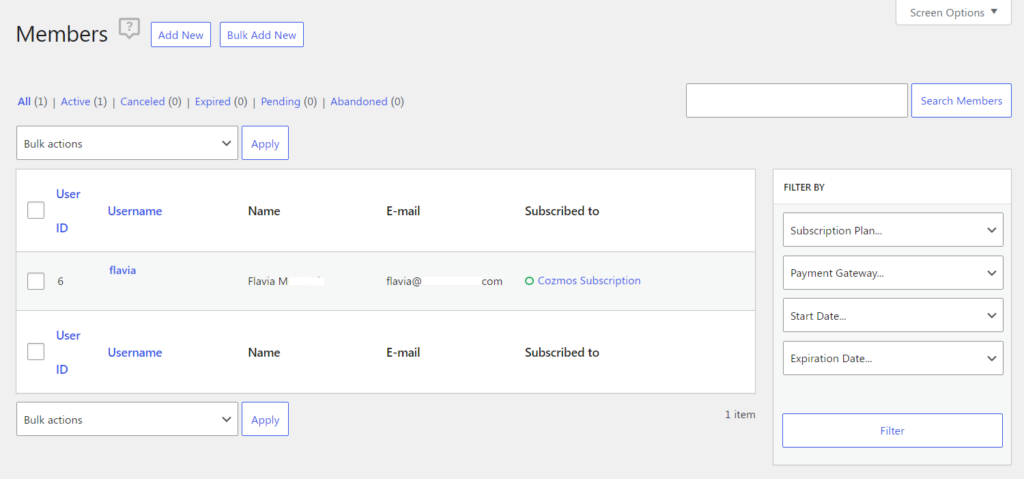Viewport: 1024px width, 479px height.
Task: Switch to the Abandoned members filter
Action: pyautogui.click(x=359, y=102)
